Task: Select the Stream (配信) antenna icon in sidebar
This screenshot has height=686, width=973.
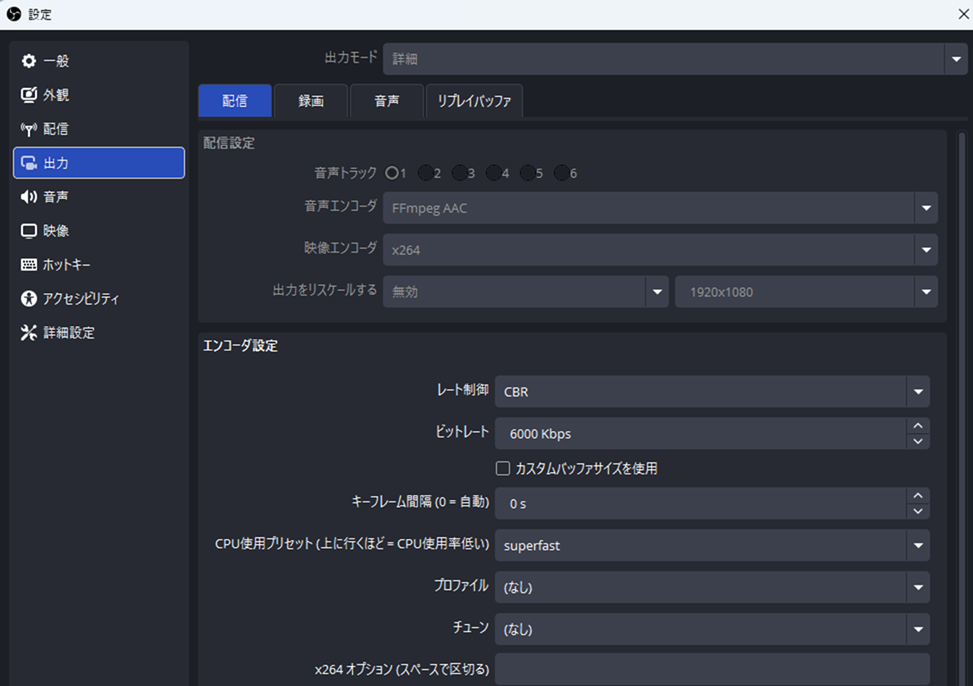Action: (x=29, y=130)
